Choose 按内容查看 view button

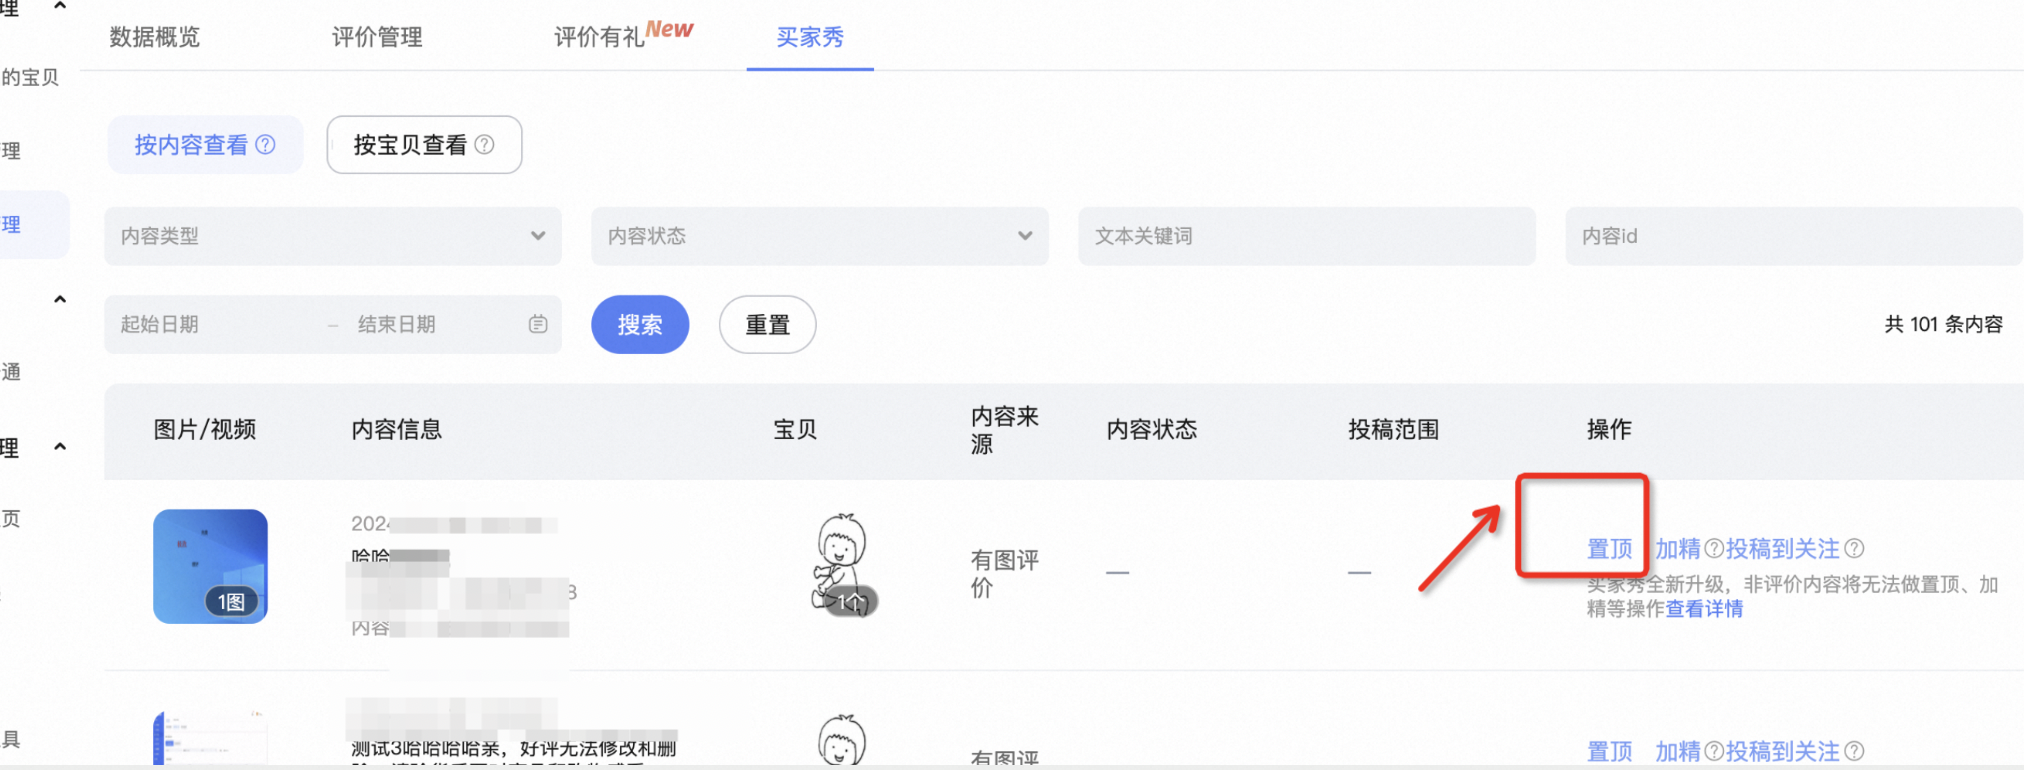click(205, 145)
